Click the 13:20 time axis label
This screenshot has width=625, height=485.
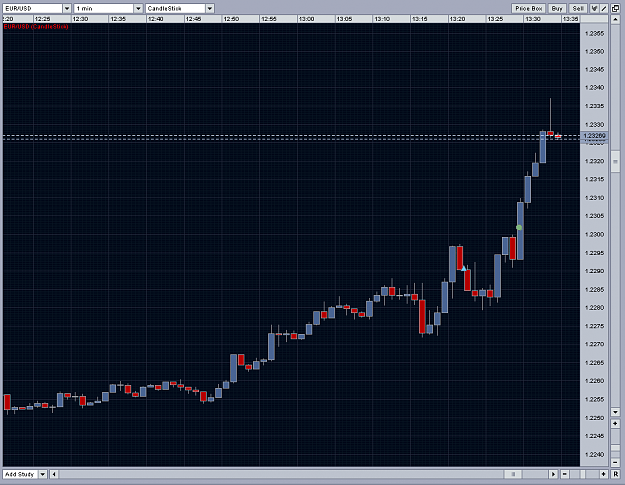(458, 19)
